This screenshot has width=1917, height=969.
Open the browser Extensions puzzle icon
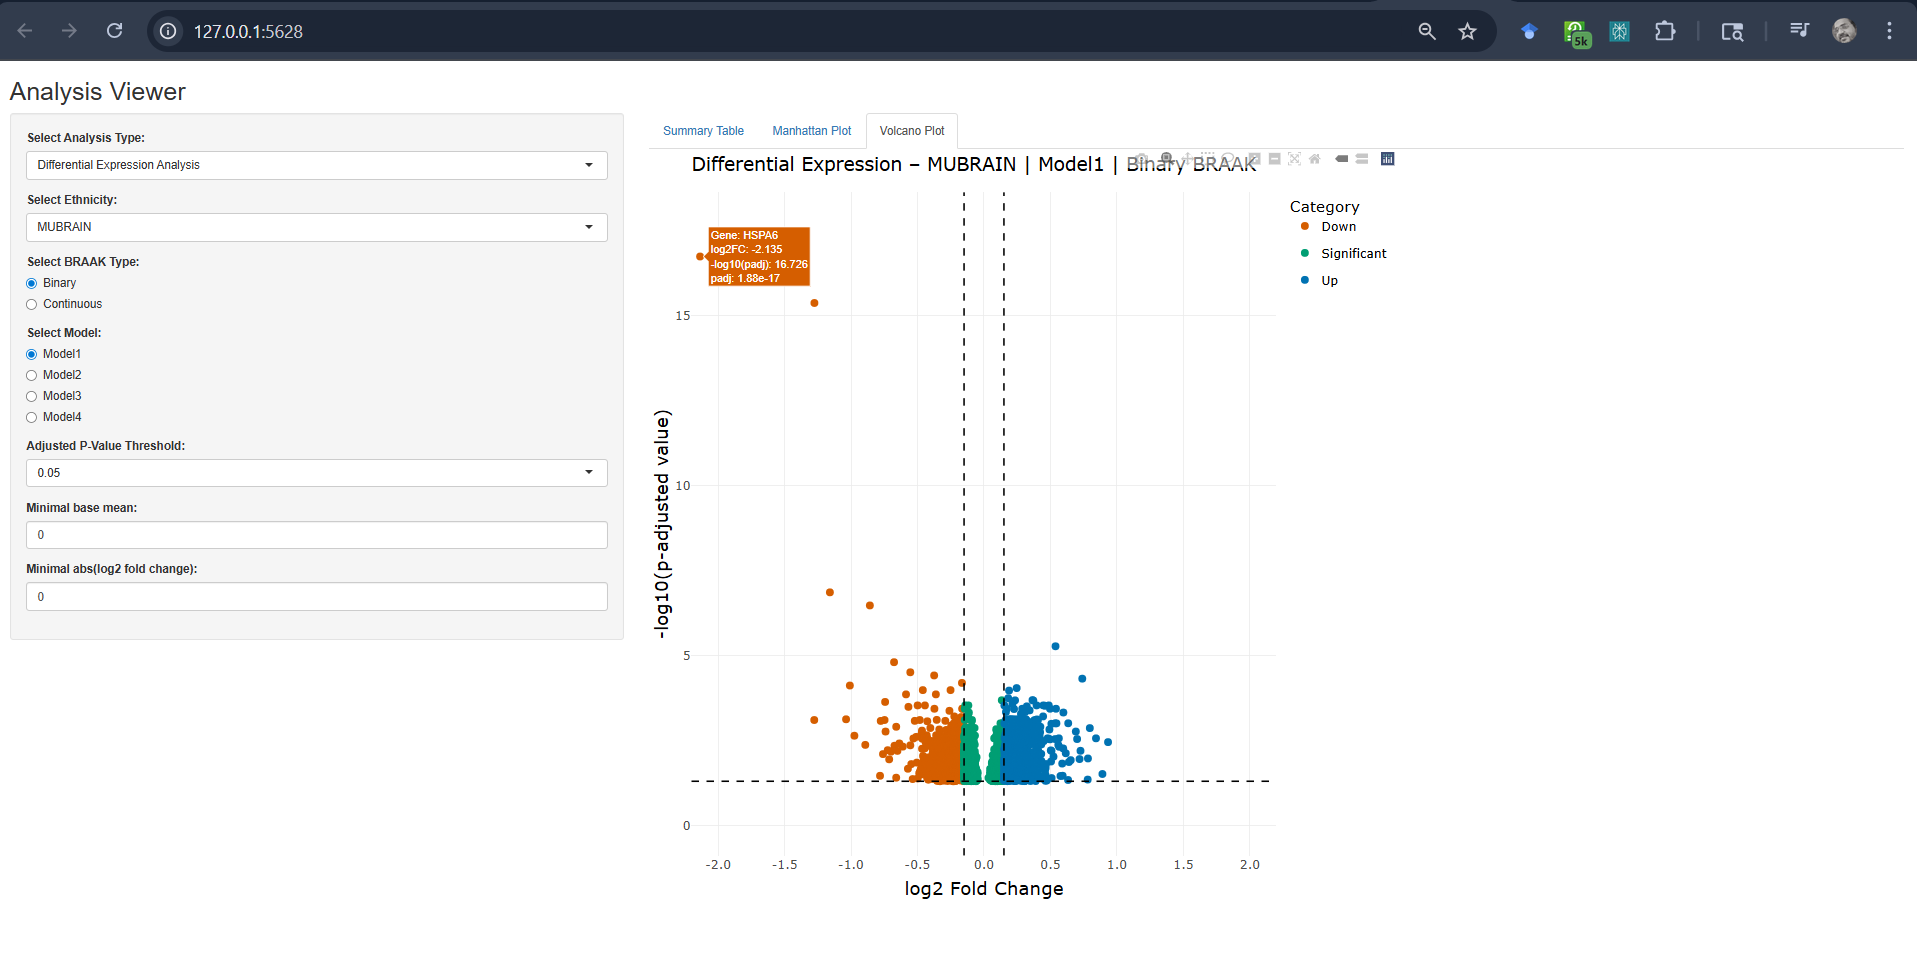[x=1665, y=31]
